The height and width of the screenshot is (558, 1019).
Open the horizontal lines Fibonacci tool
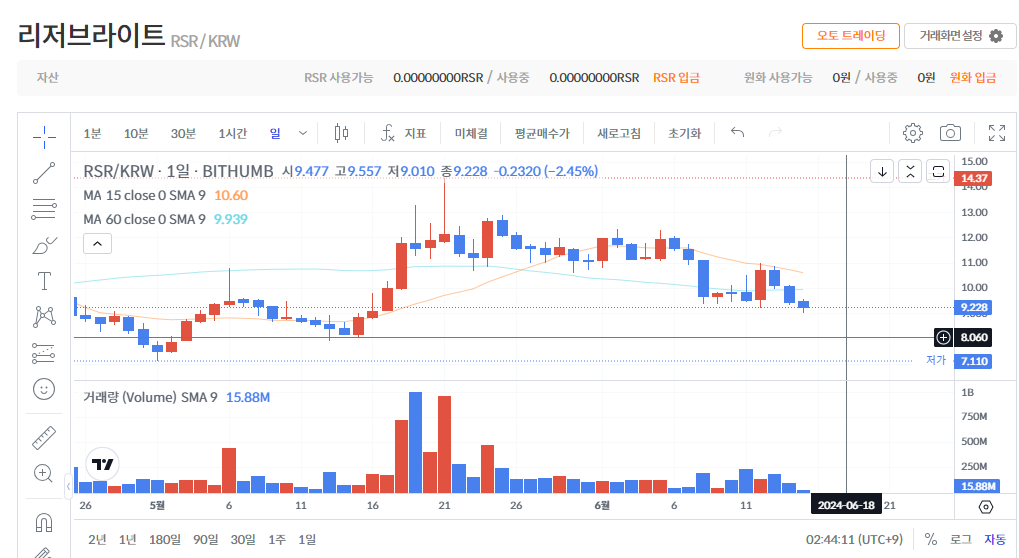pos(44,209)
